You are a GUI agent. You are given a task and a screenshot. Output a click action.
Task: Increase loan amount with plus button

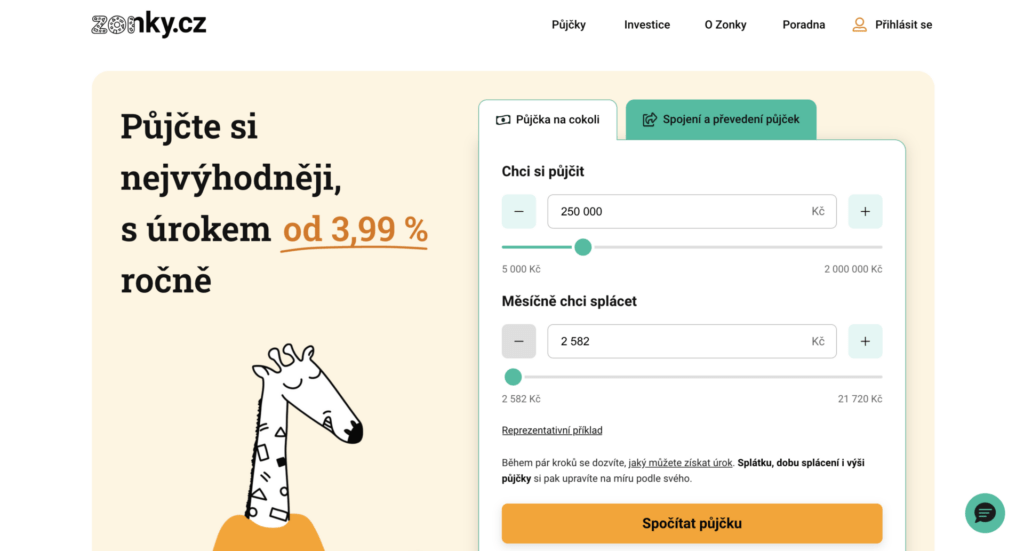(x=865, y=212)
